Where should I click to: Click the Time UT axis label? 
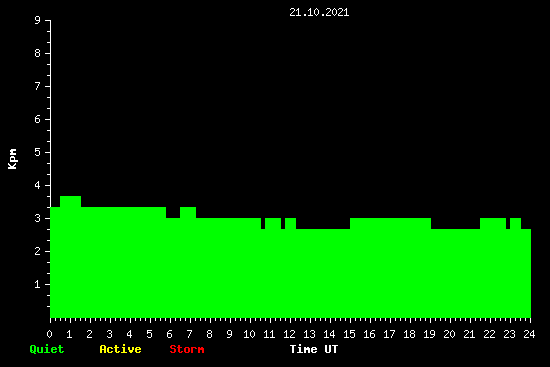pos(314,349)
